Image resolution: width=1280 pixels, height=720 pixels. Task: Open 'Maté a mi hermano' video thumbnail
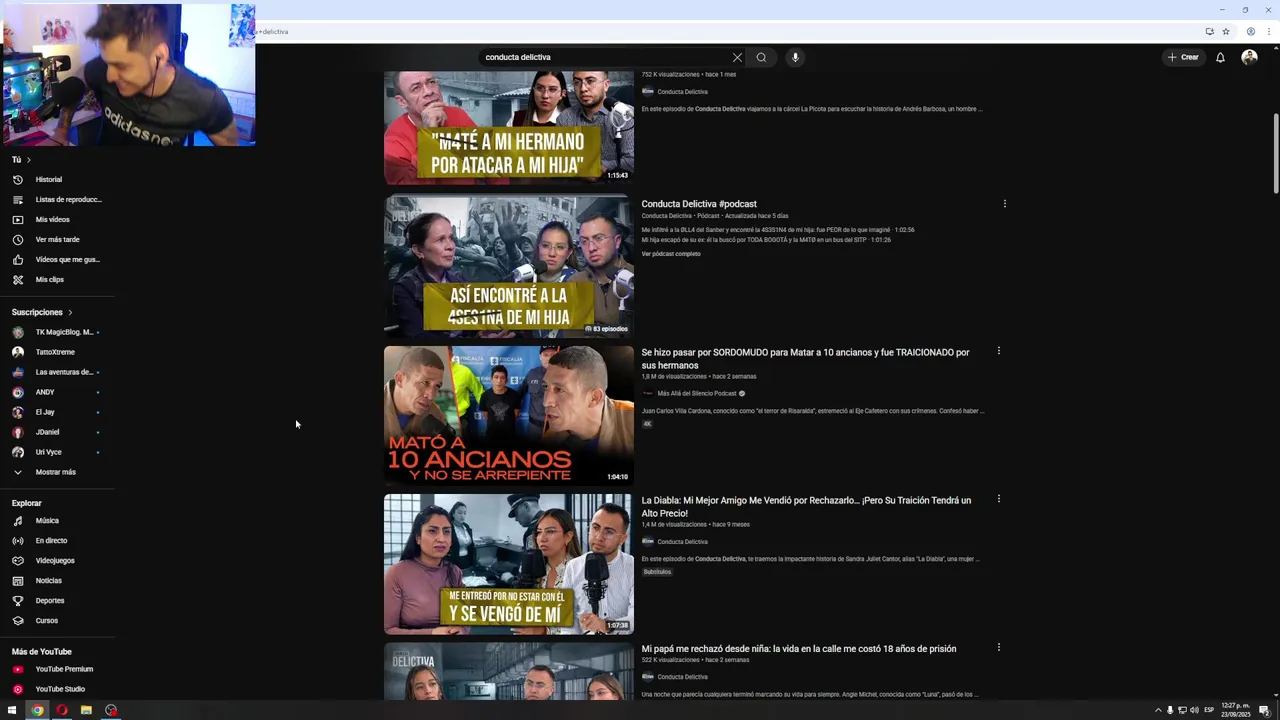[509, 127]
